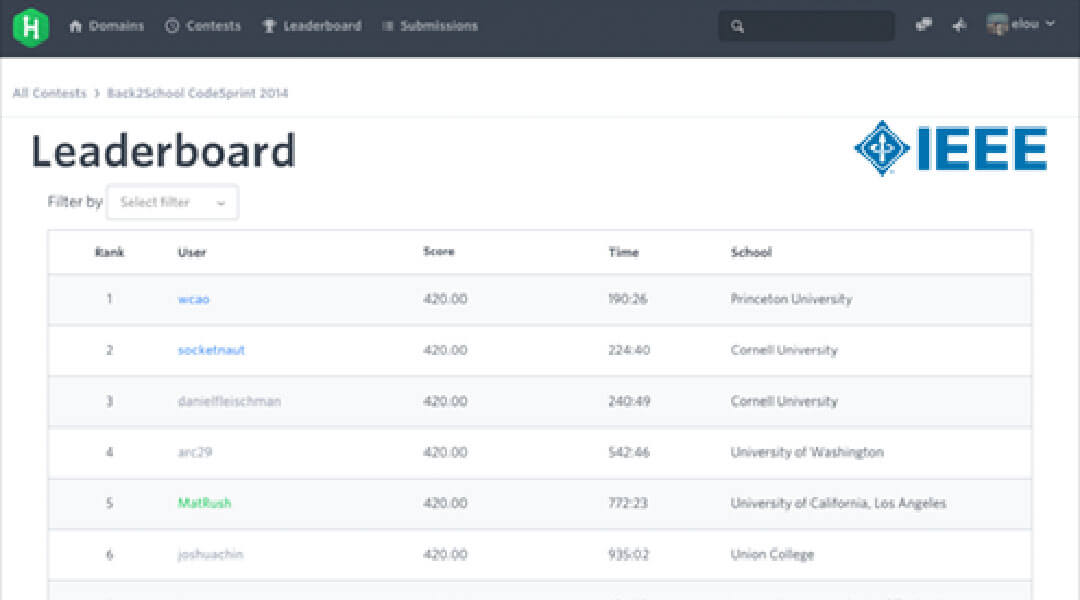Click the trophy icon beside Leaderboard

point(269,26)
